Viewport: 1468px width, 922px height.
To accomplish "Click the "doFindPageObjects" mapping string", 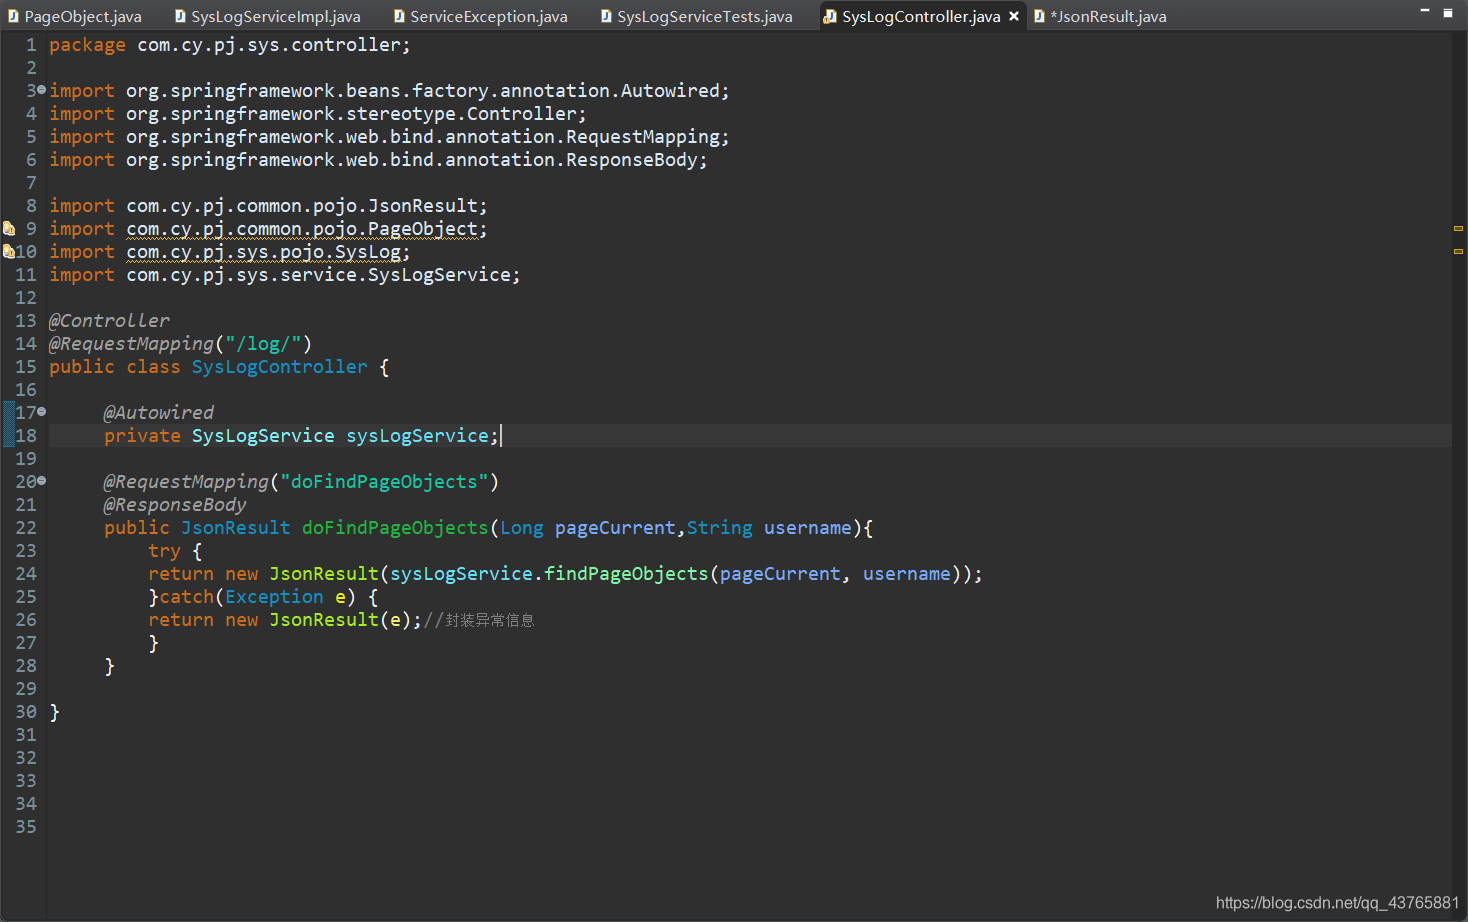I will pos(384,482).
